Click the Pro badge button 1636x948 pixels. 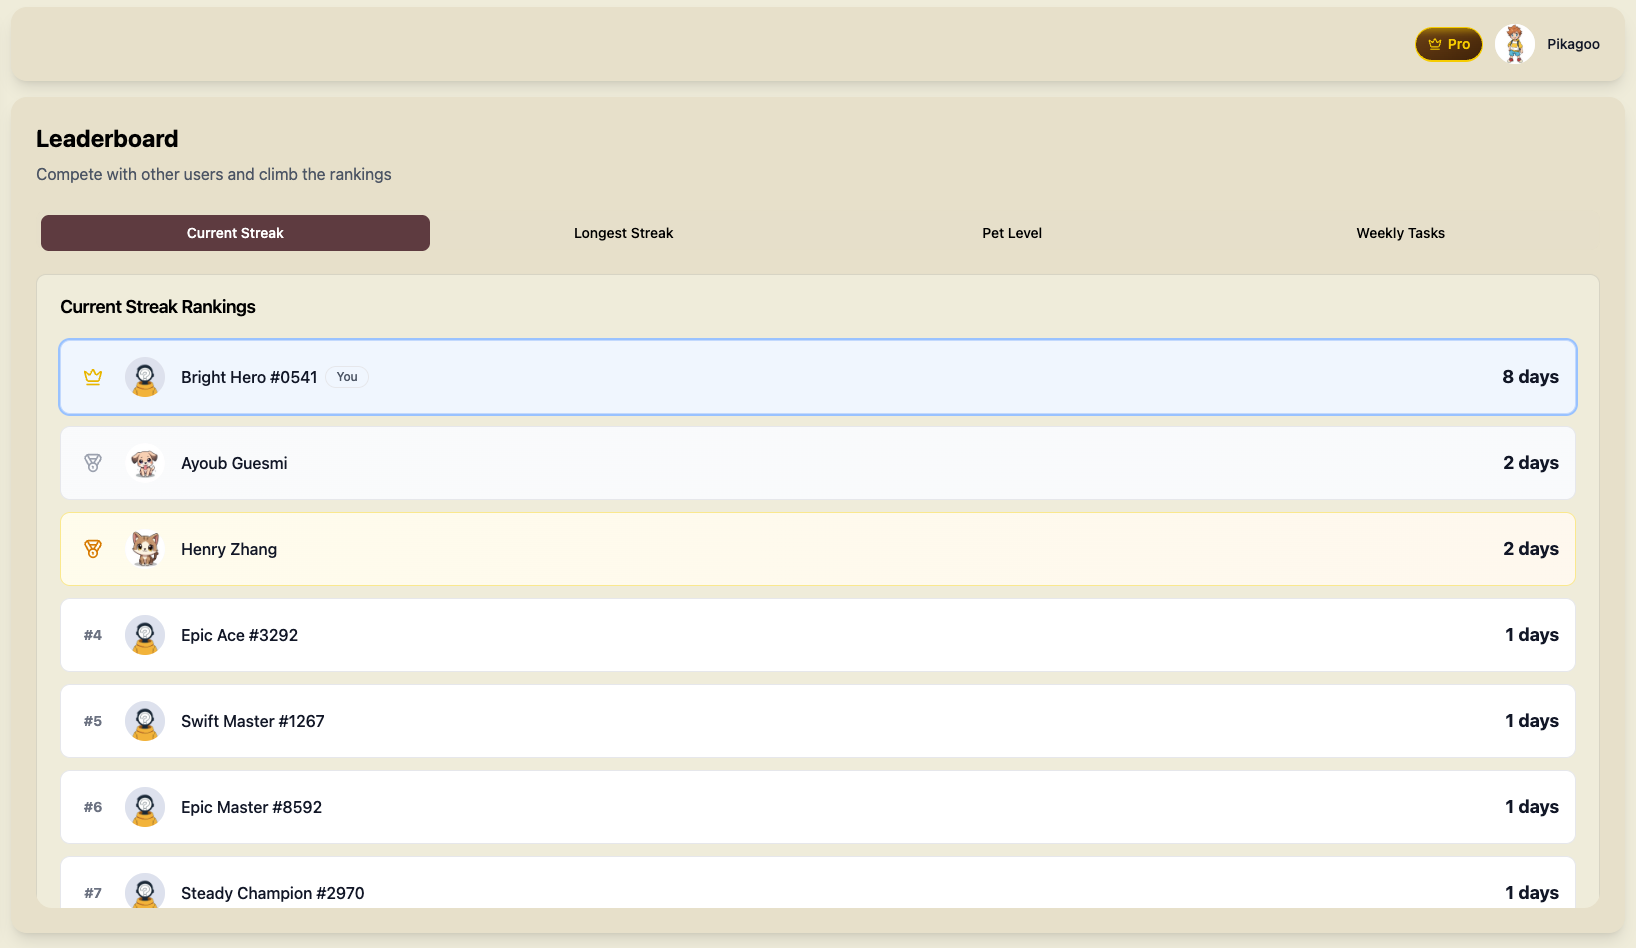(1448, 44)
